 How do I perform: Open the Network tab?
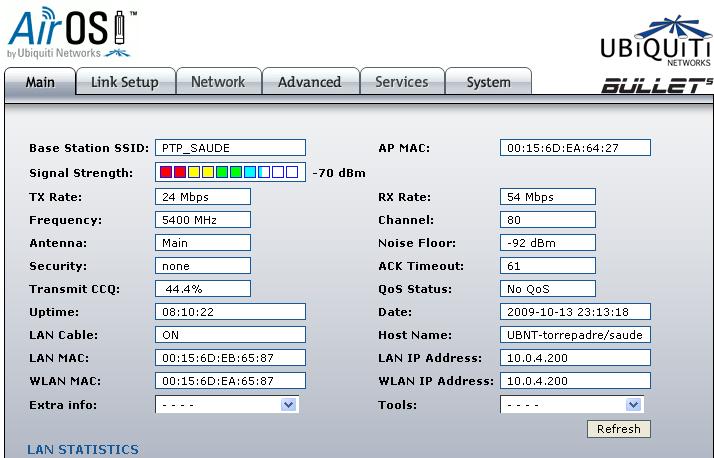tap(218, 82)
